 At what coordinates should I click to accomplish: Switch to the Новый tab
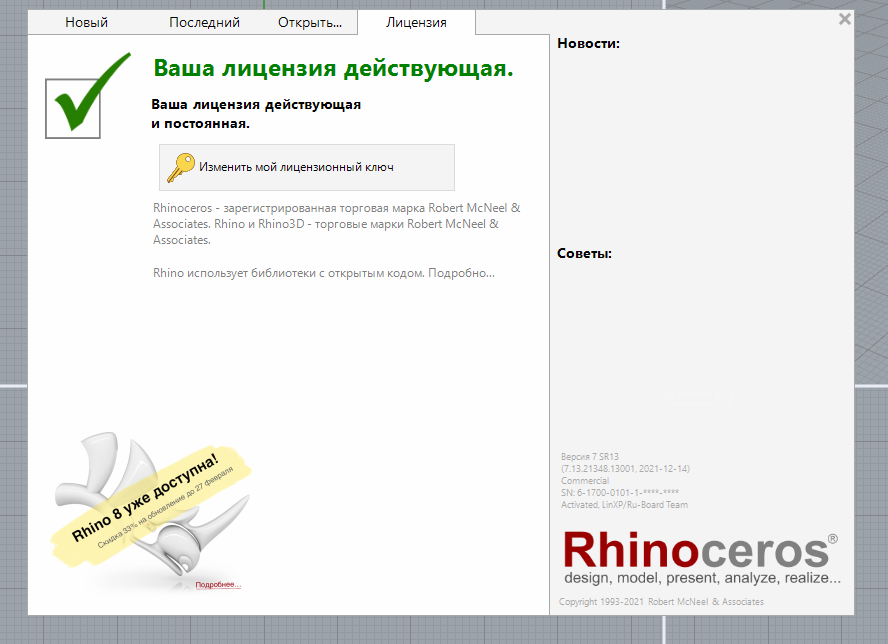86,22
